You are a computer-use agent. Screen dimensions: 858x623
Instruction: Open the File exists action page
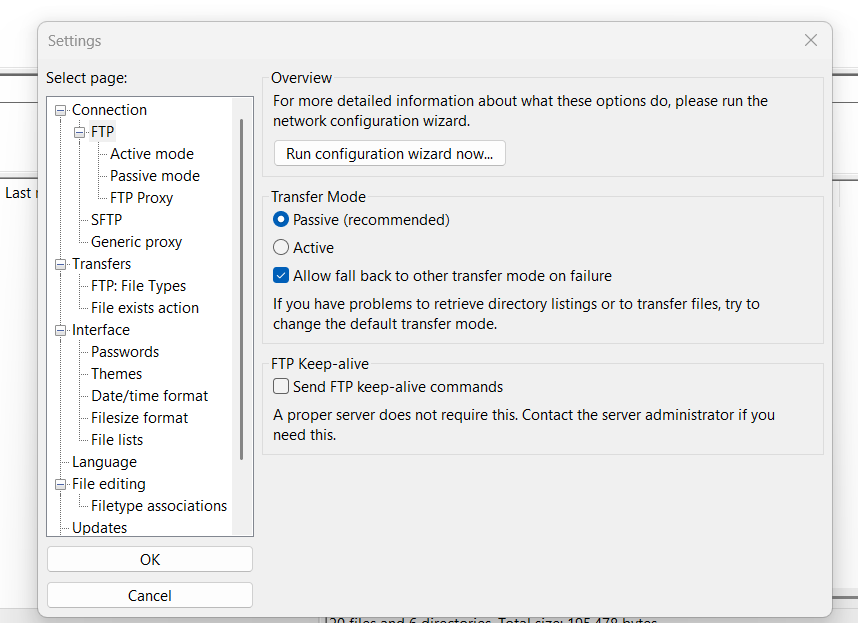[x=143, y=307]
